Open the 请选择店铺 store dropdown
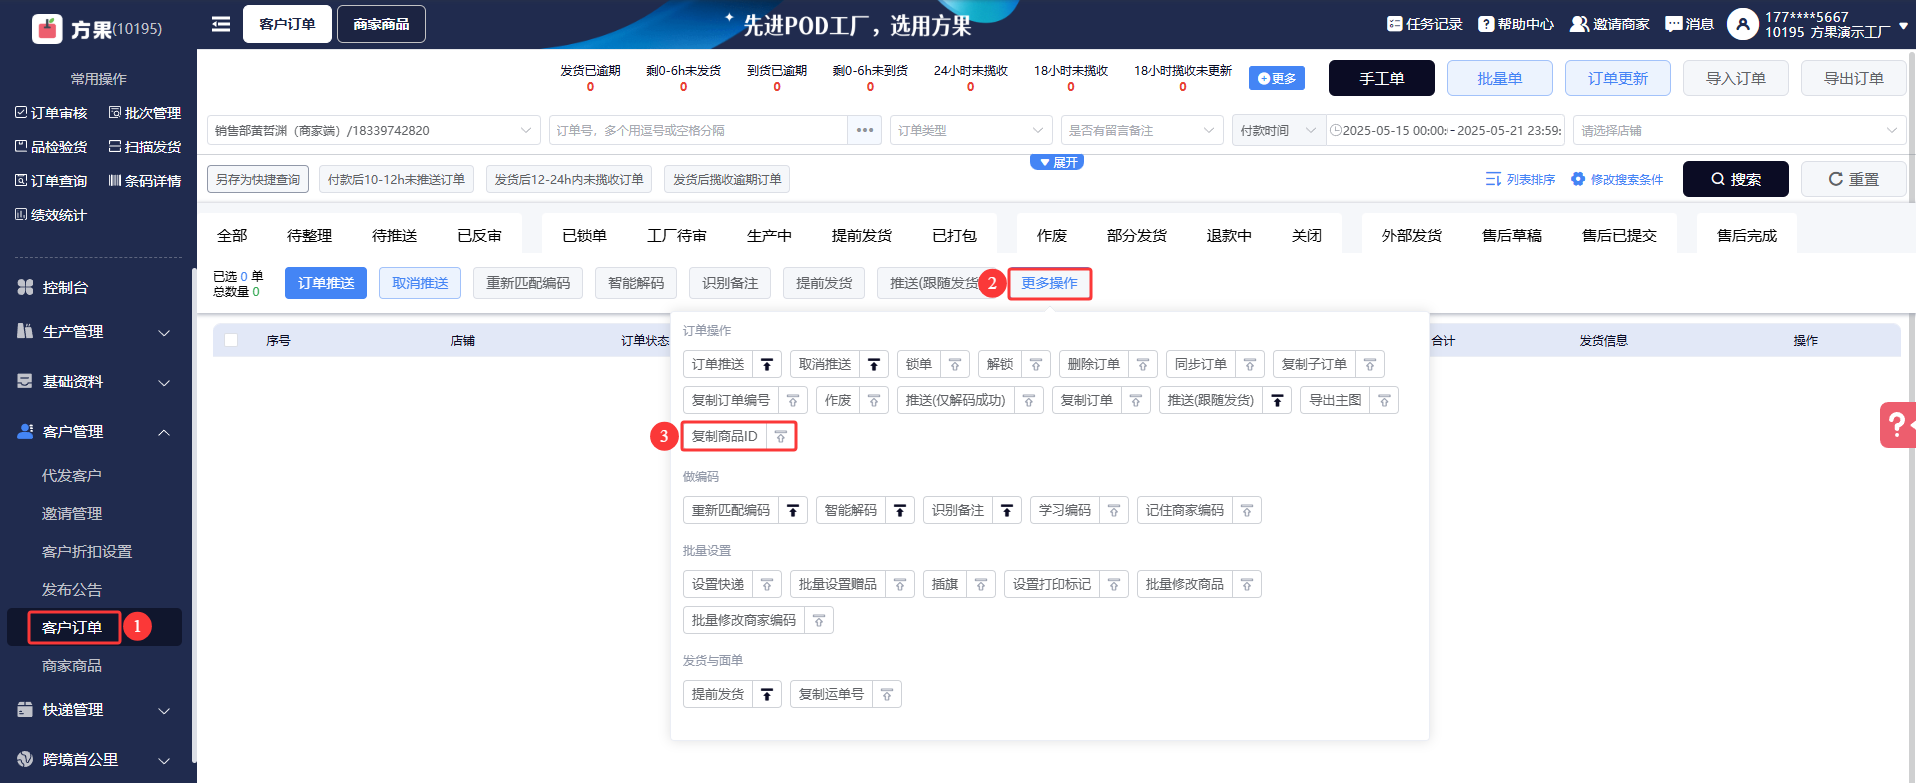Viewport: 1916px width, 783px height. (1738, 130)
